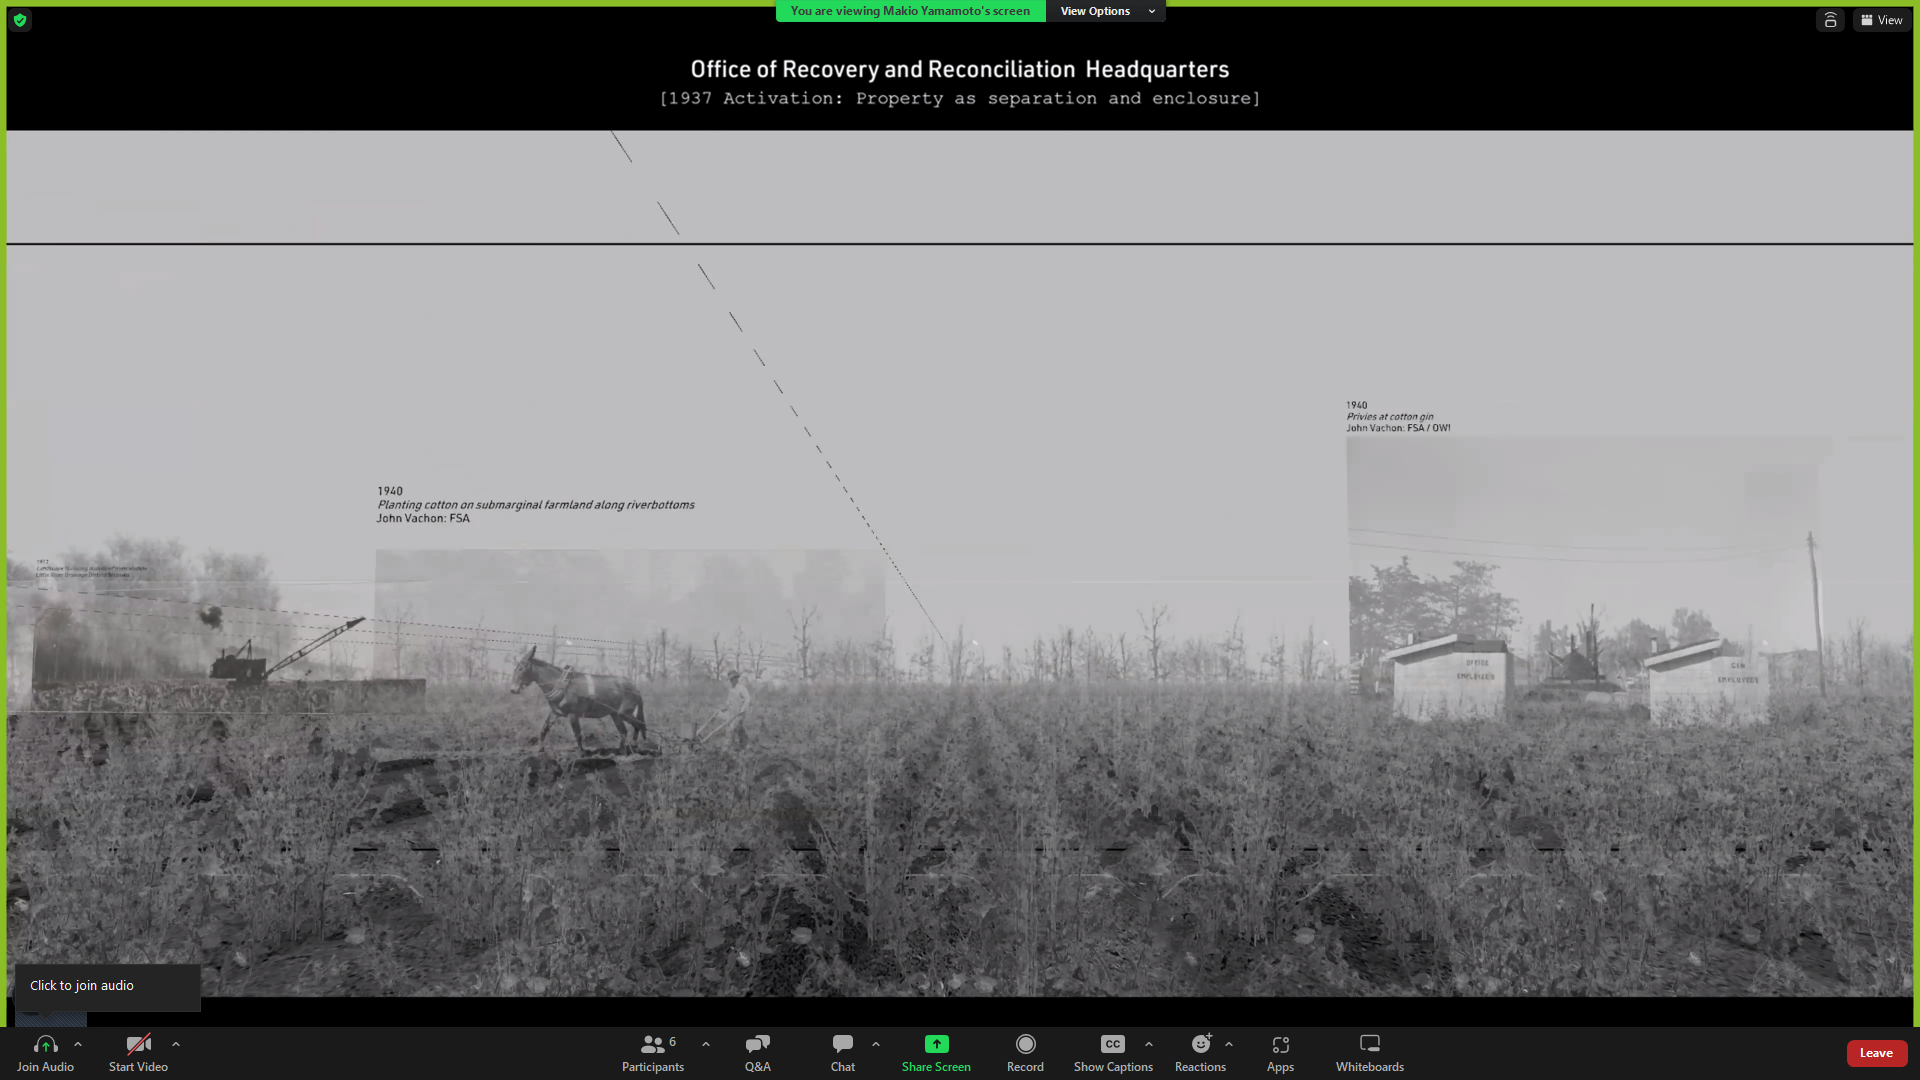Open the Chat panel
Image resolution: width=1920 pixels, height=1080 pixels.
coord(843,1053)
